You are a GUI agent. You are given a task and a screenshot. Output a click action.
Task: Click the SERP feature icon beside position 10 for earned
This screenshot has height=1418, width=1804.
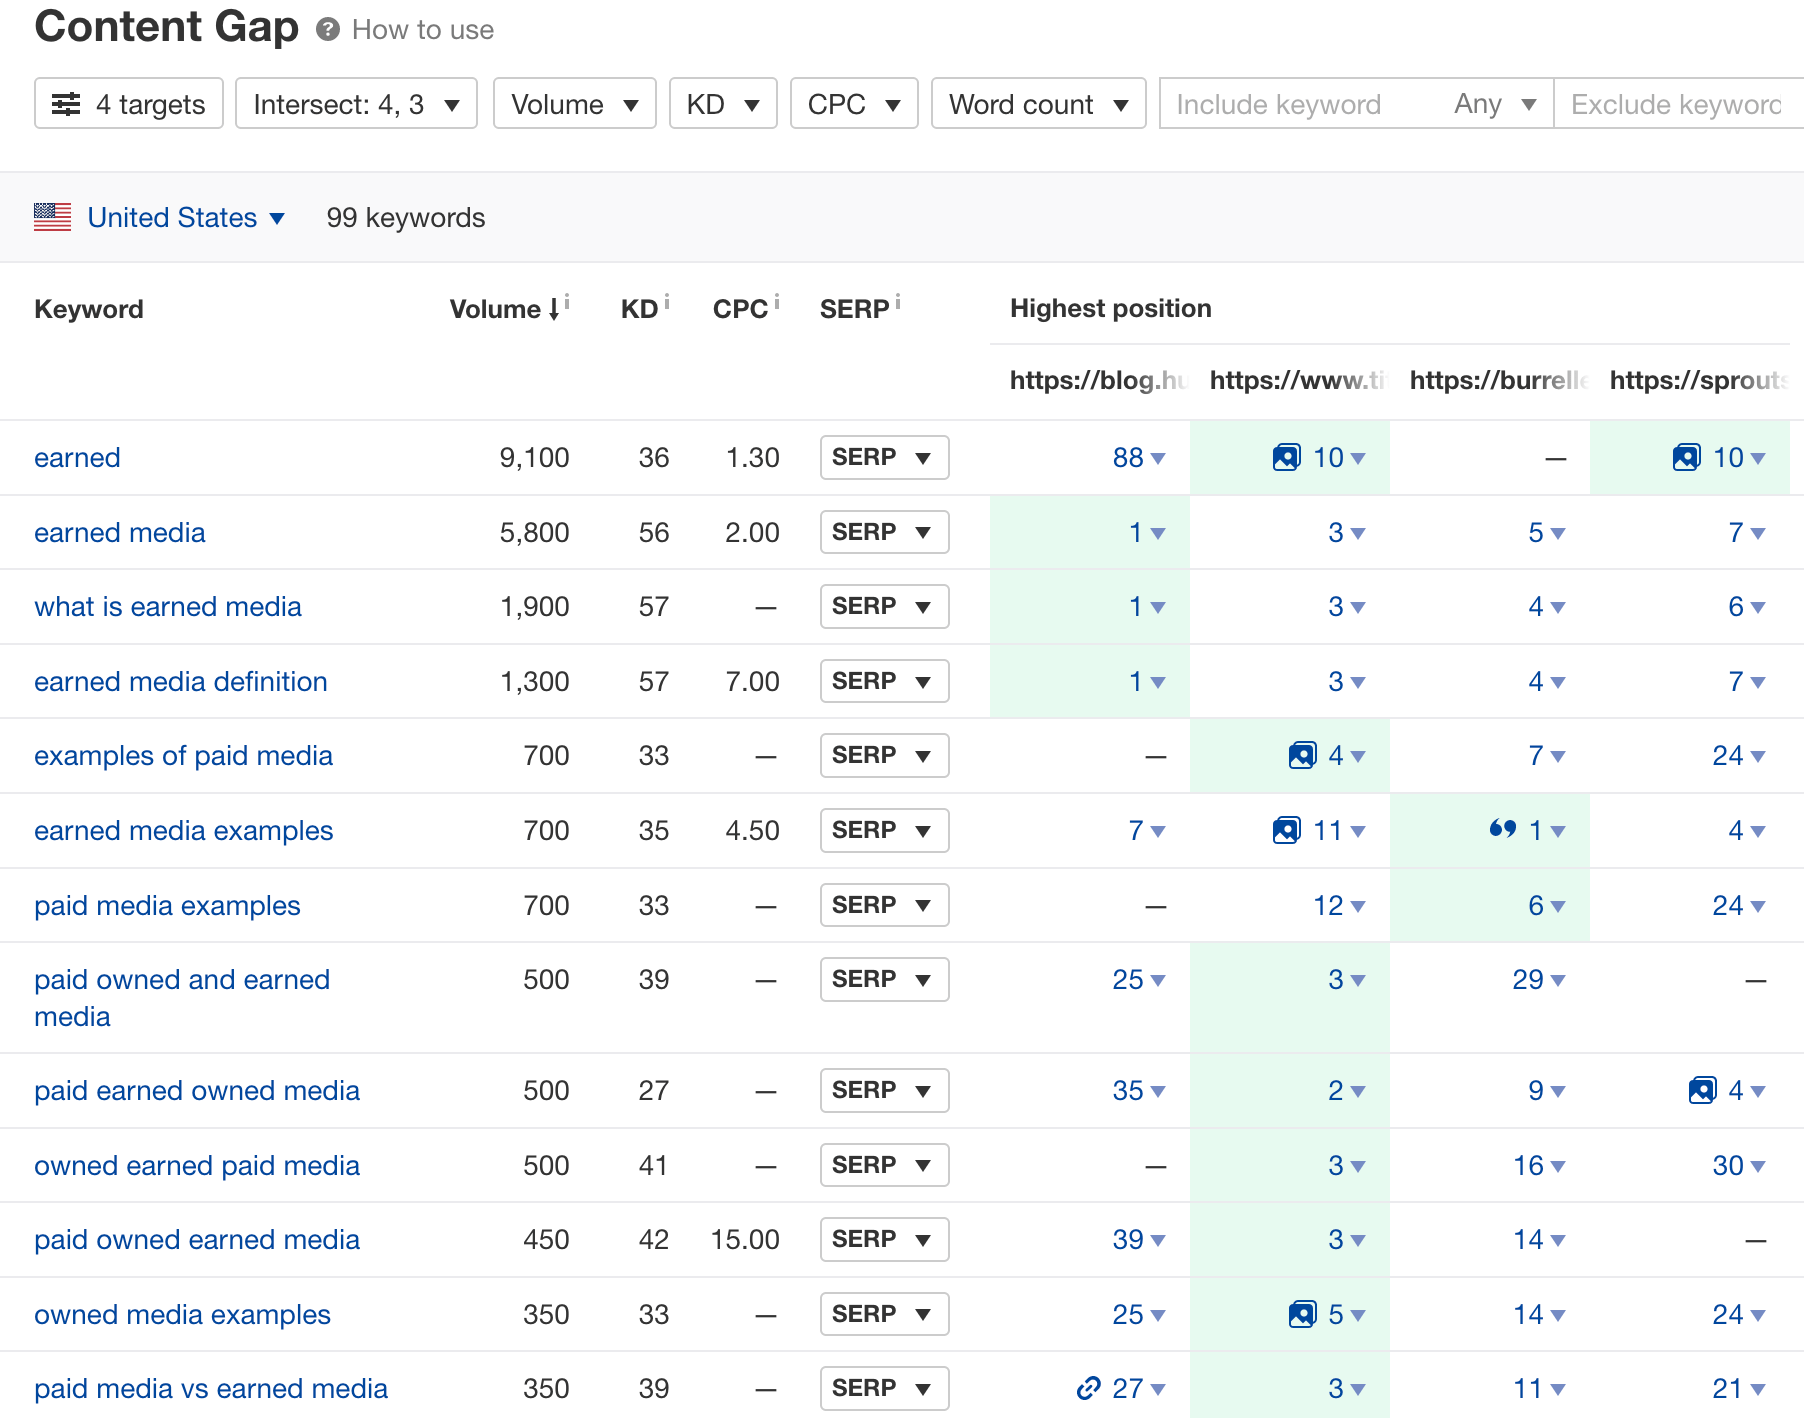[x=1286, y=457]
